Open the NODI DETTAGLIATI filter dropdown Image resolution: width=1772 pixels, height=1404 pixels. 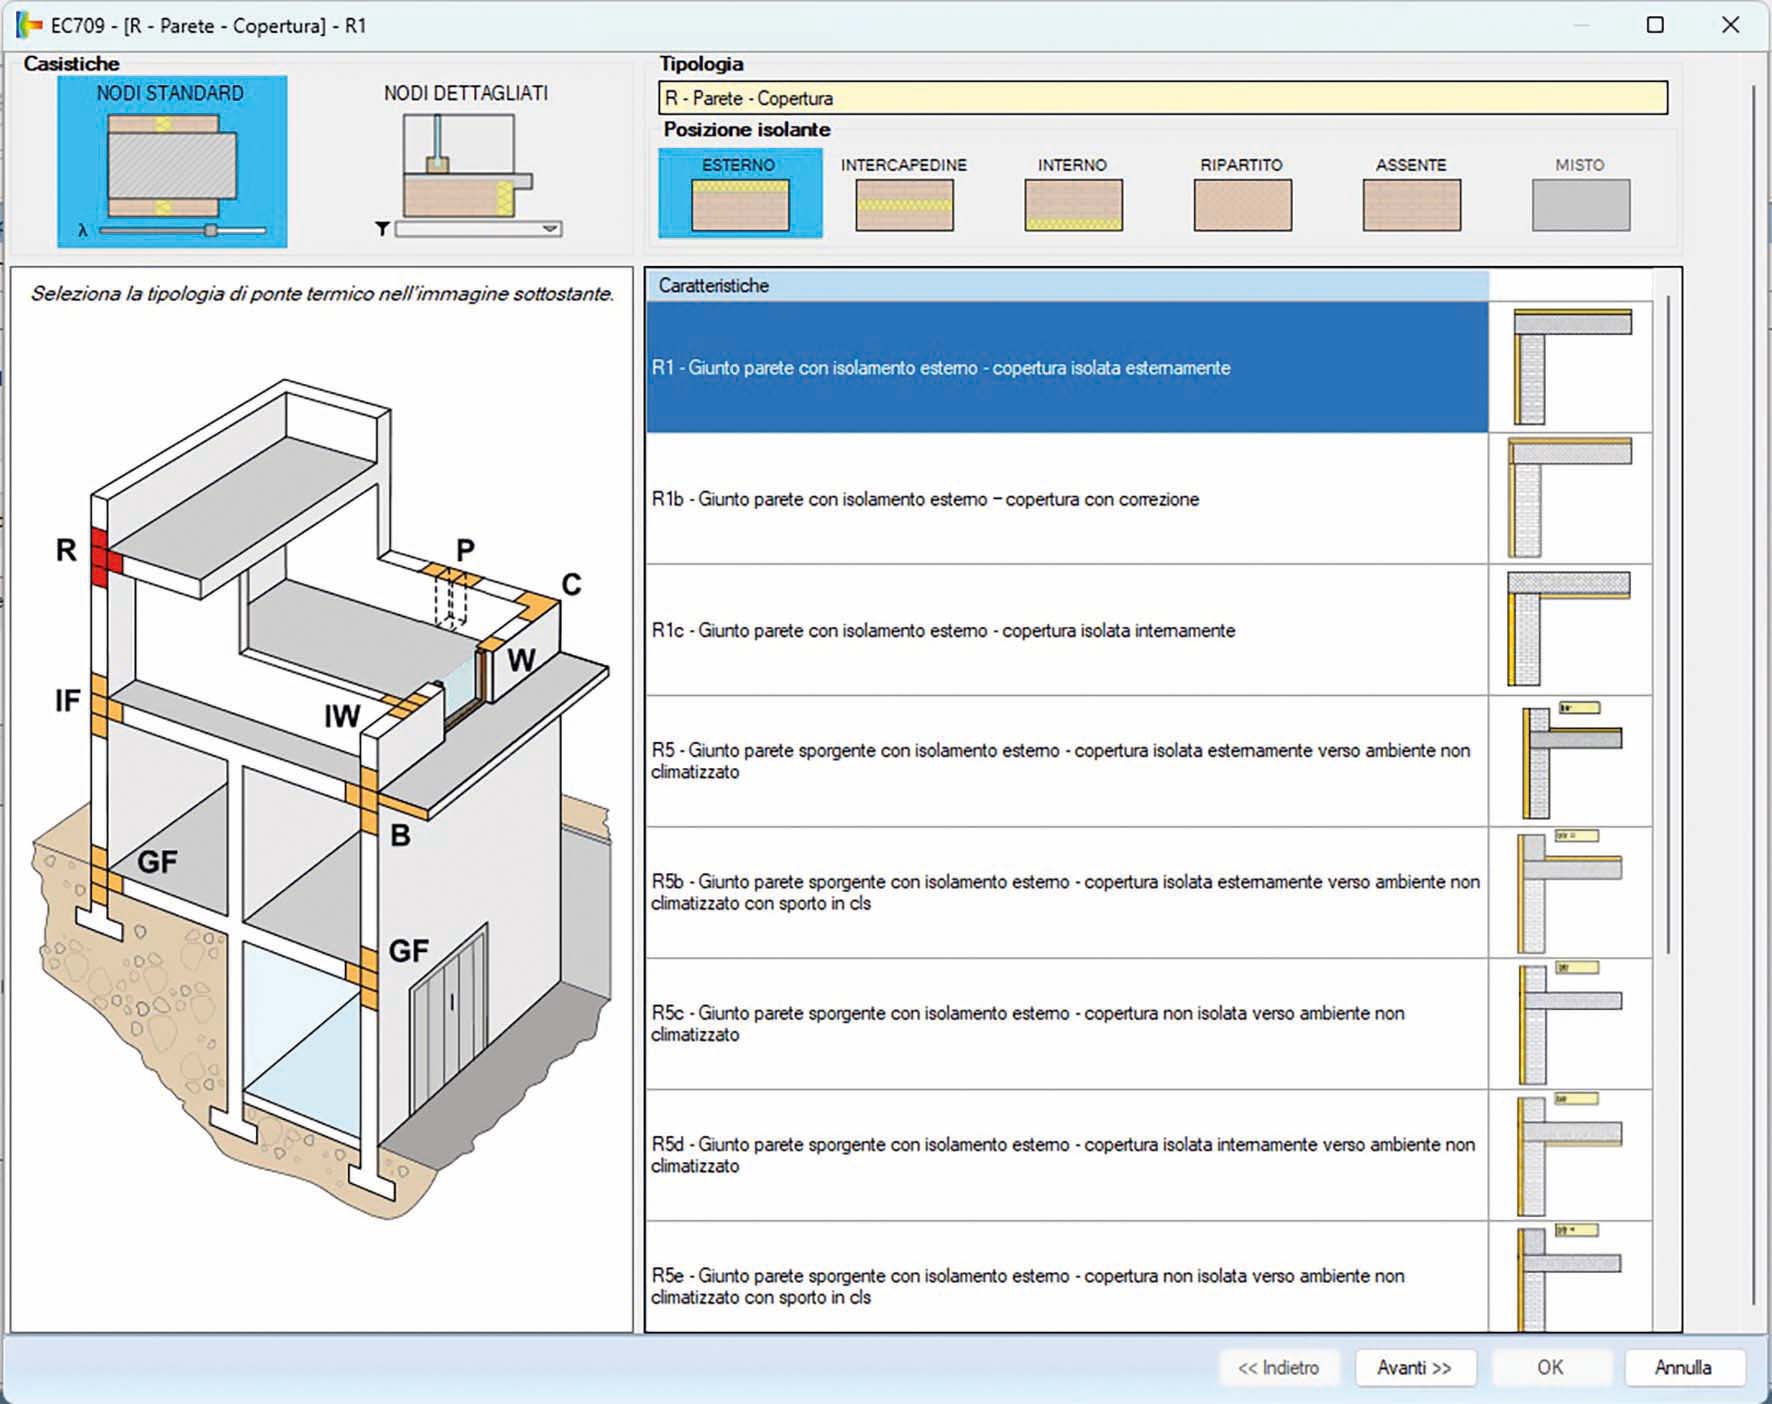[x=479, y=229]
